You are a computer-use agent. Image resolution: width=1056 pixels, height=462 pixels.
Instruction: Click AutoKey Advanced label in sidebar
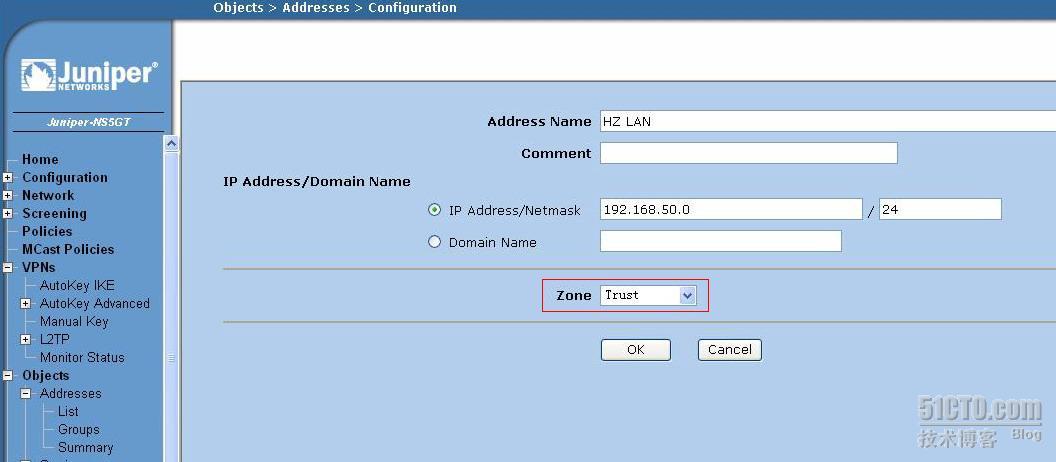point(95,304)
